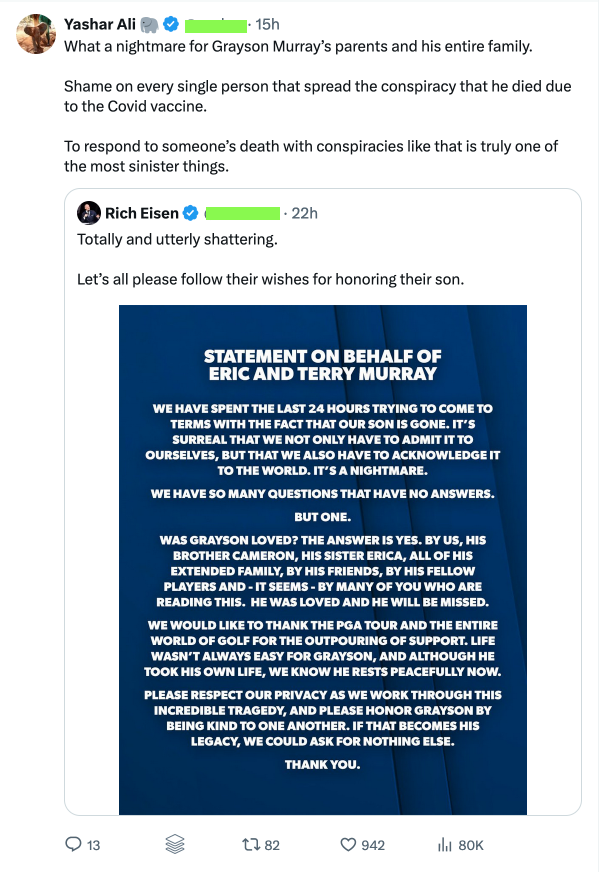Click Rich Eisen's verified checkmark

(x=190, y=212)
